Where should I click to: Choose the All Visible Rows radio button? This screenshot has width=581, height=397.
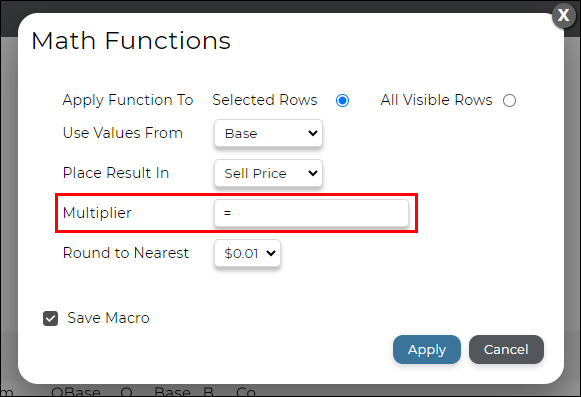click(x=509, y=100)
